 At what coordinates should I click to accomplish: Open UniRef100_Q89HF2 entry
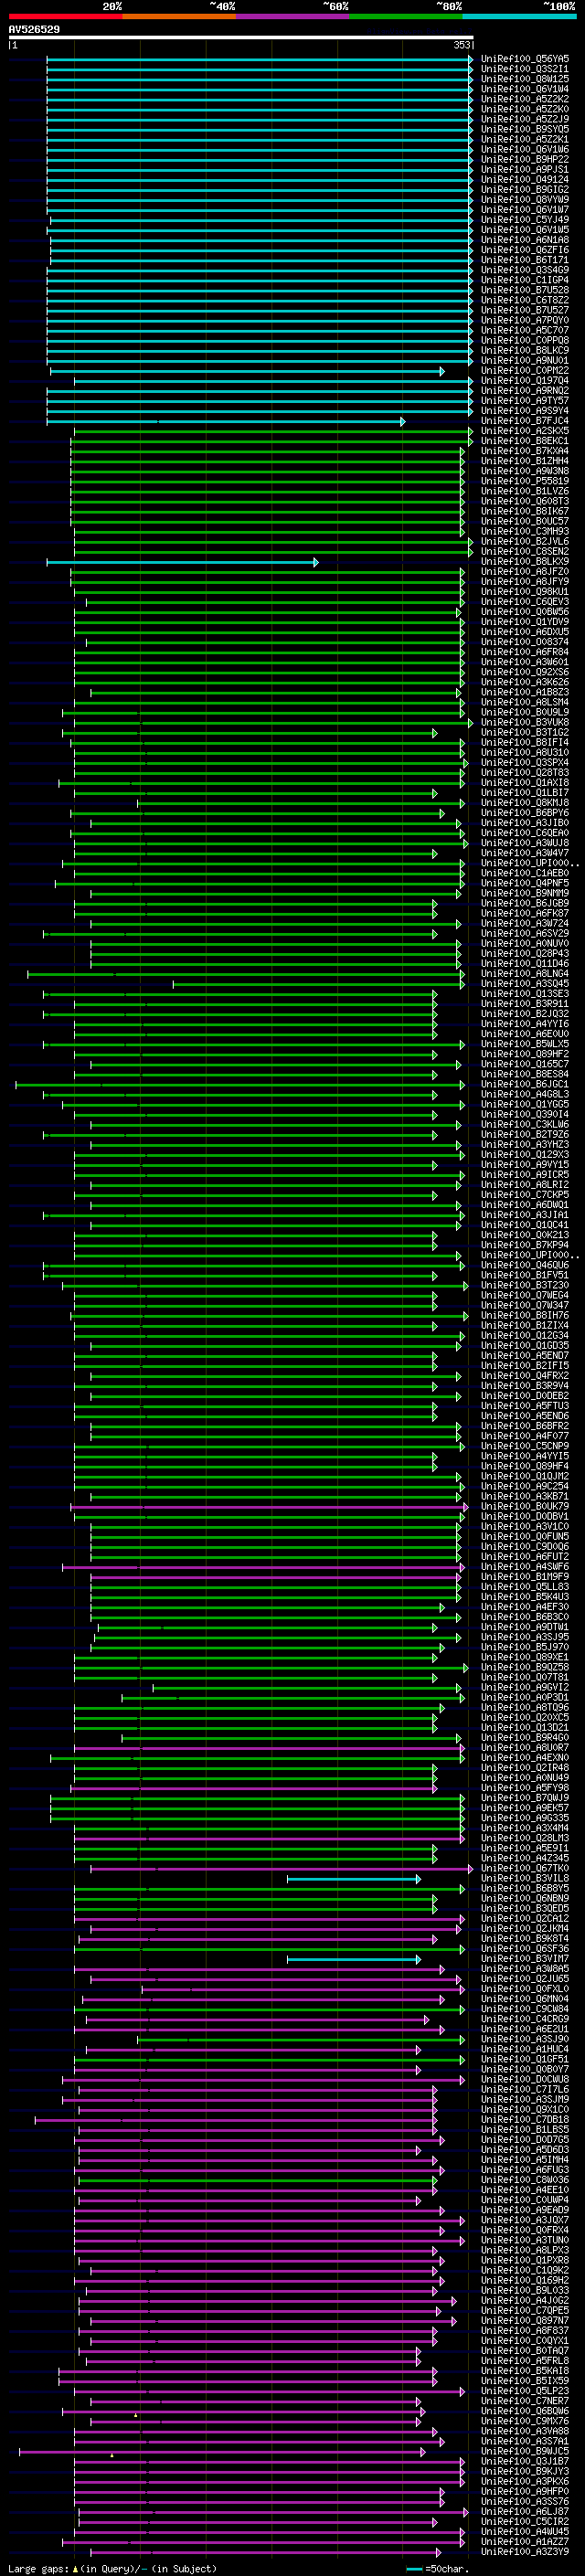click(525, 1054)
